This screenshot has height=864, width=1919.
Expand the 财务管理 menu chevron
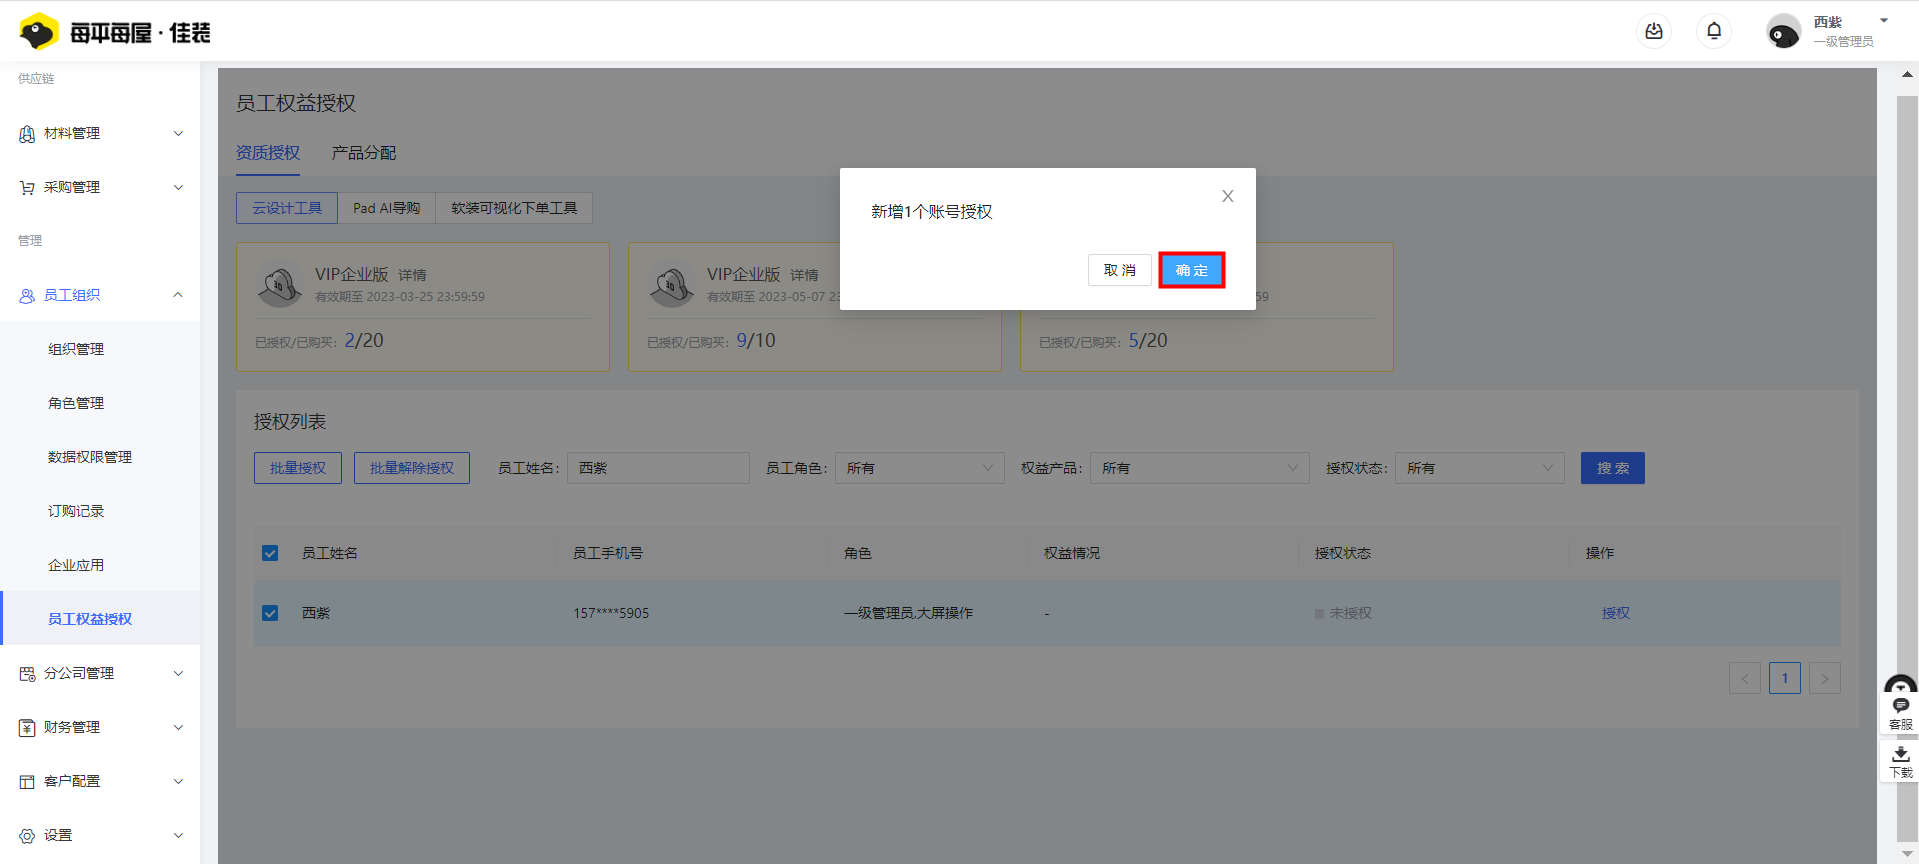(178, 728)
